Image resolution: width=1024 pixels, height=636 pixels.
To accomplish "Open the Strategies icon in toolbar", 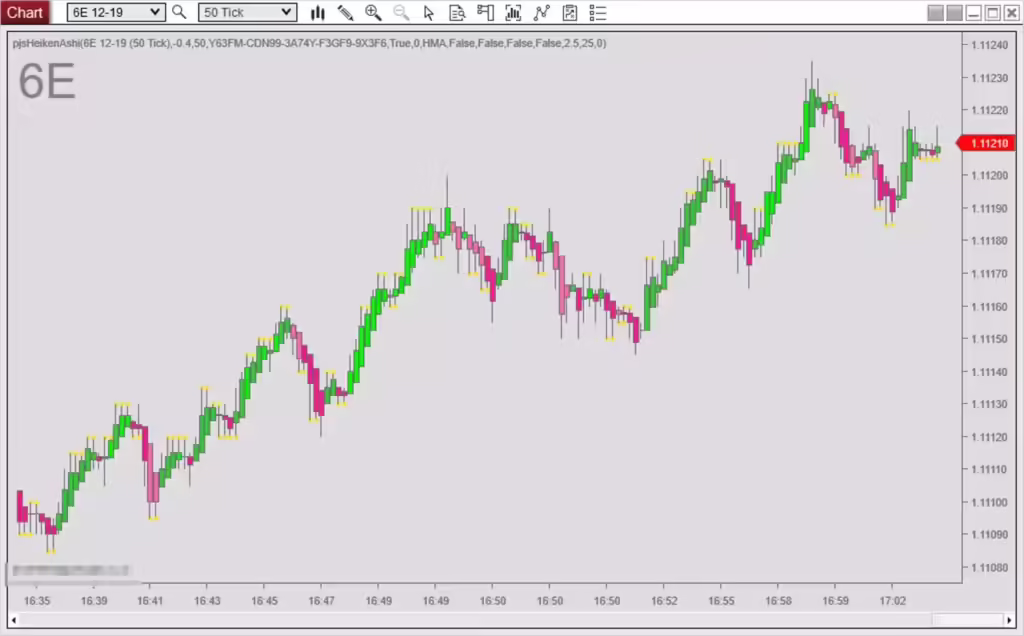I will (541, 13).
